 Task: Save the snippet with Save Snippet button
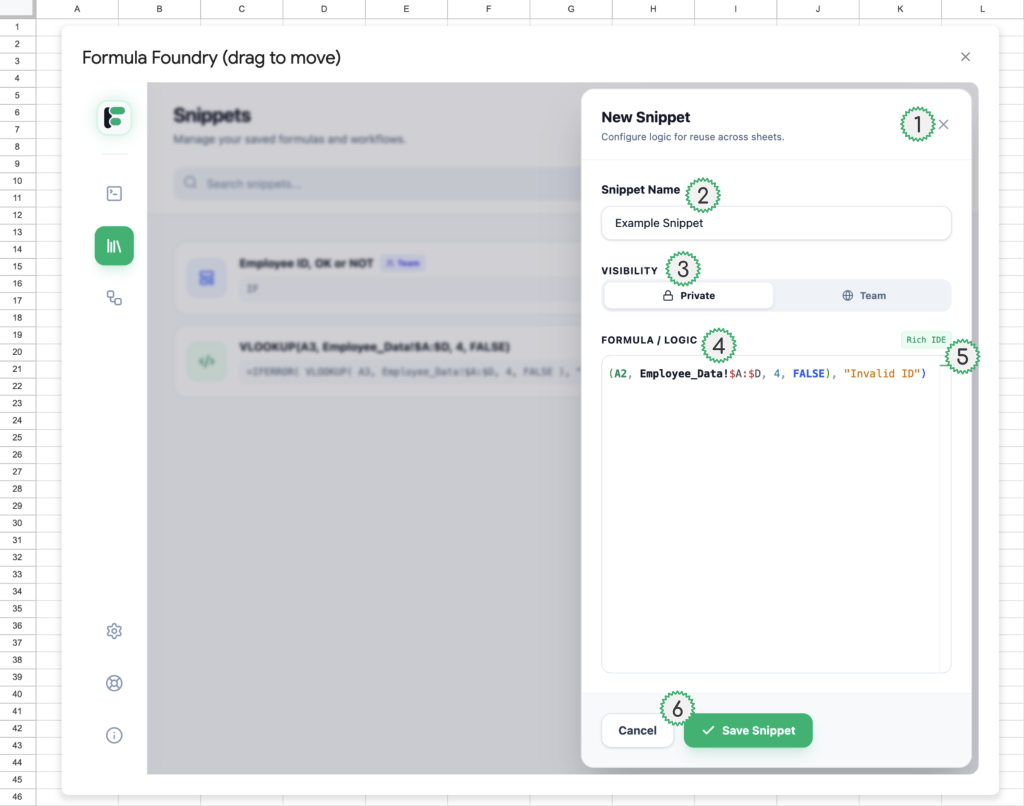pyautogui.click(x=748, y=731)
